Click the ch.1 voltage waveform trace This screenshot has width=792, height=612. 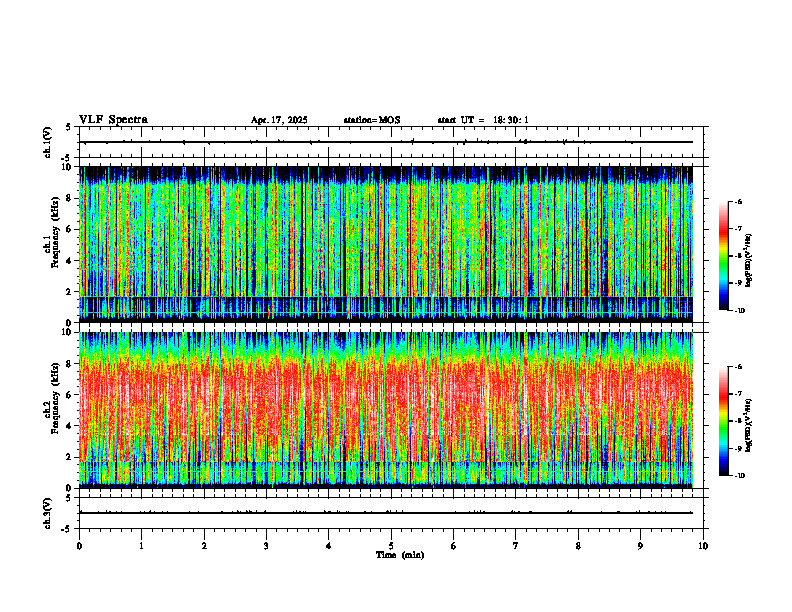pos(386,142)
